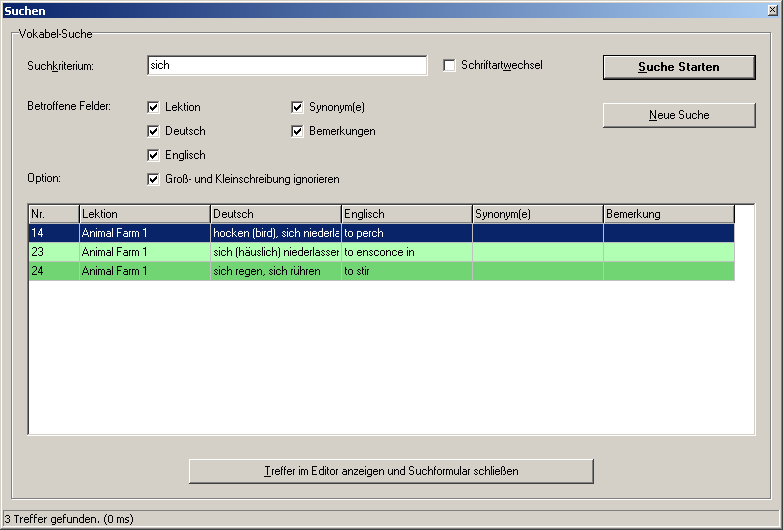Click Treffer im Editor anzeigen button

(391, 470)
